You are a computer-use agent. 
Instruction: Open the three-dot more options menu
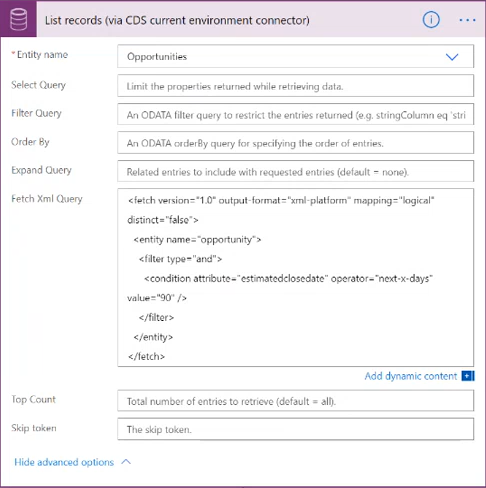coord(467,20)
